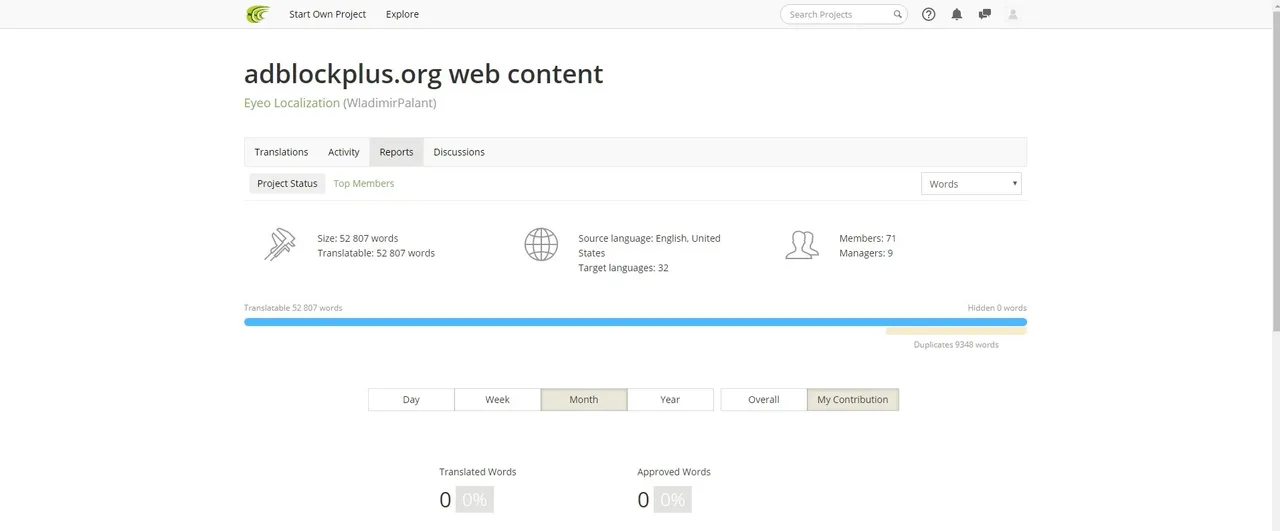Open the user profile avatar

[x=1013, y=14]
